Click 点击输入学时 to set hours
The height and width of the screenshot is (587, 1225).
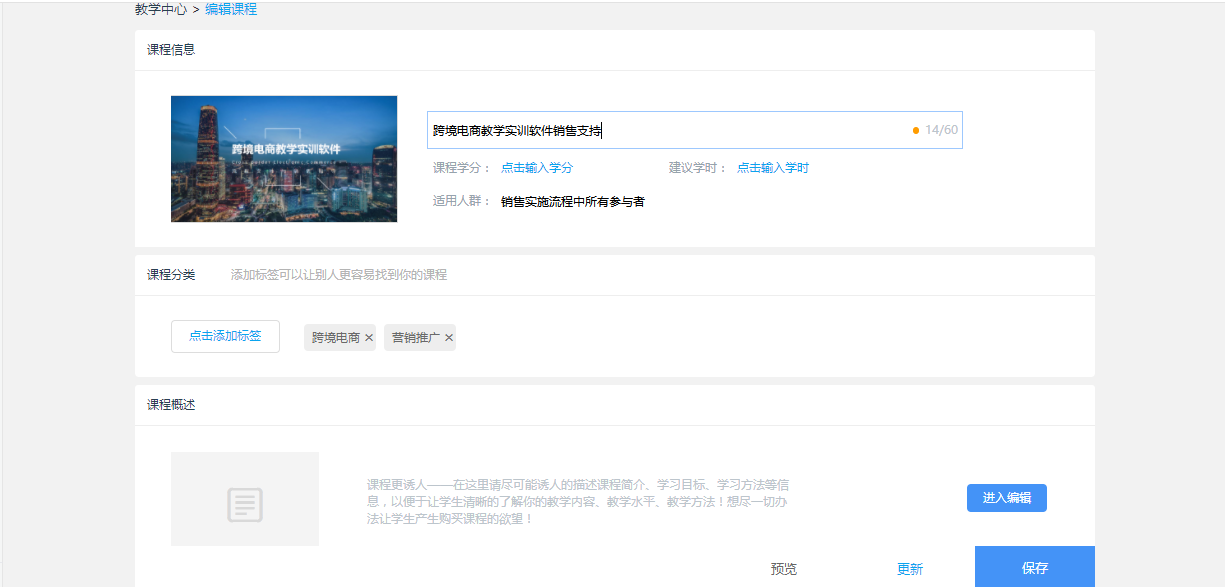click(x=773, y=168)
